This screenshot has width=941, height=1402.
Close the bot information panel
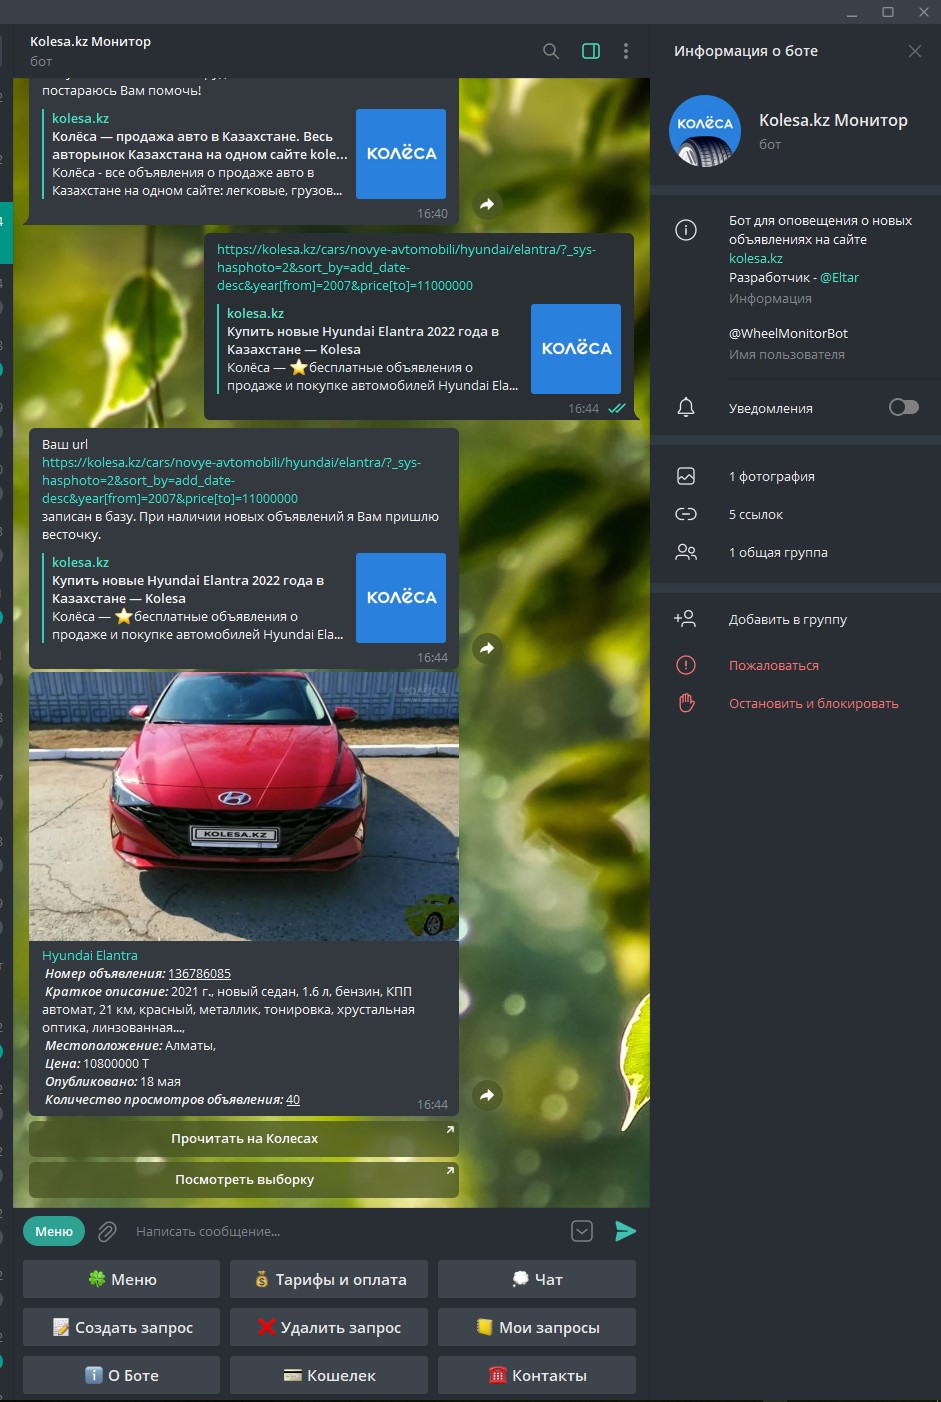[x=914, y=51]
